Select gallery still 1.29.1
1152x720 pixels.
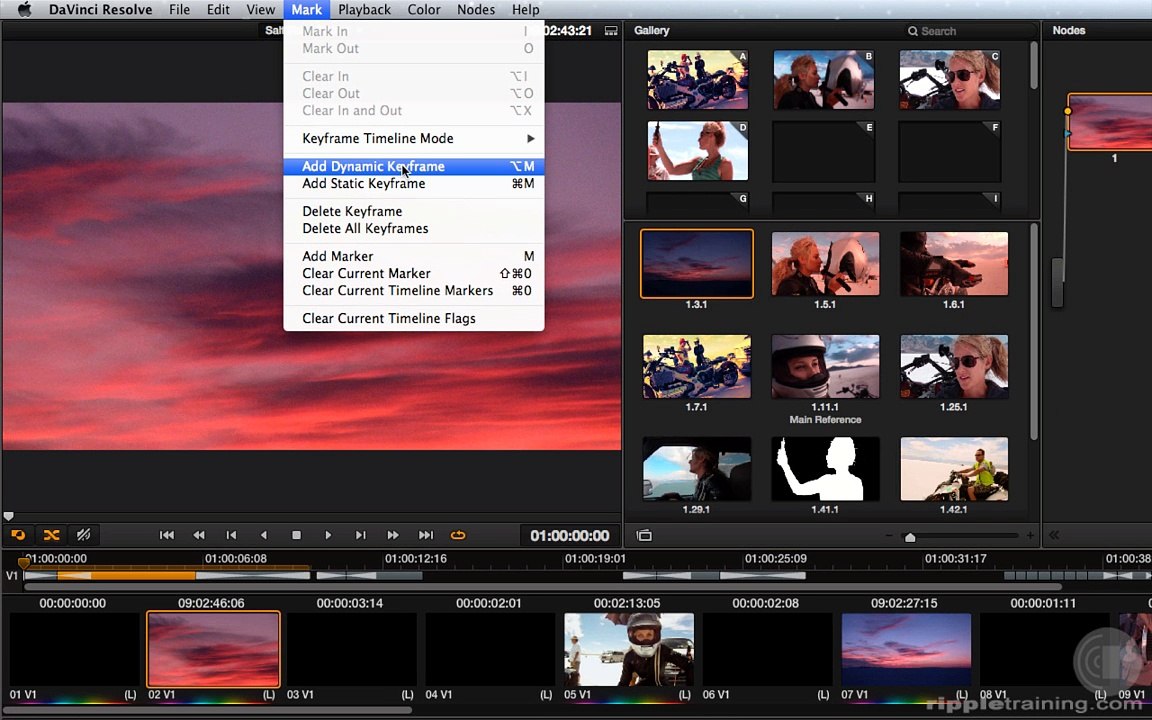point(696,469)
